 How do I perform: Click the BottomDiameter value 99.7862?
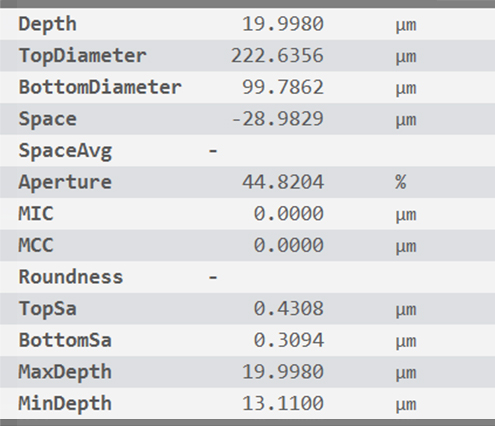tap(283, 87)
